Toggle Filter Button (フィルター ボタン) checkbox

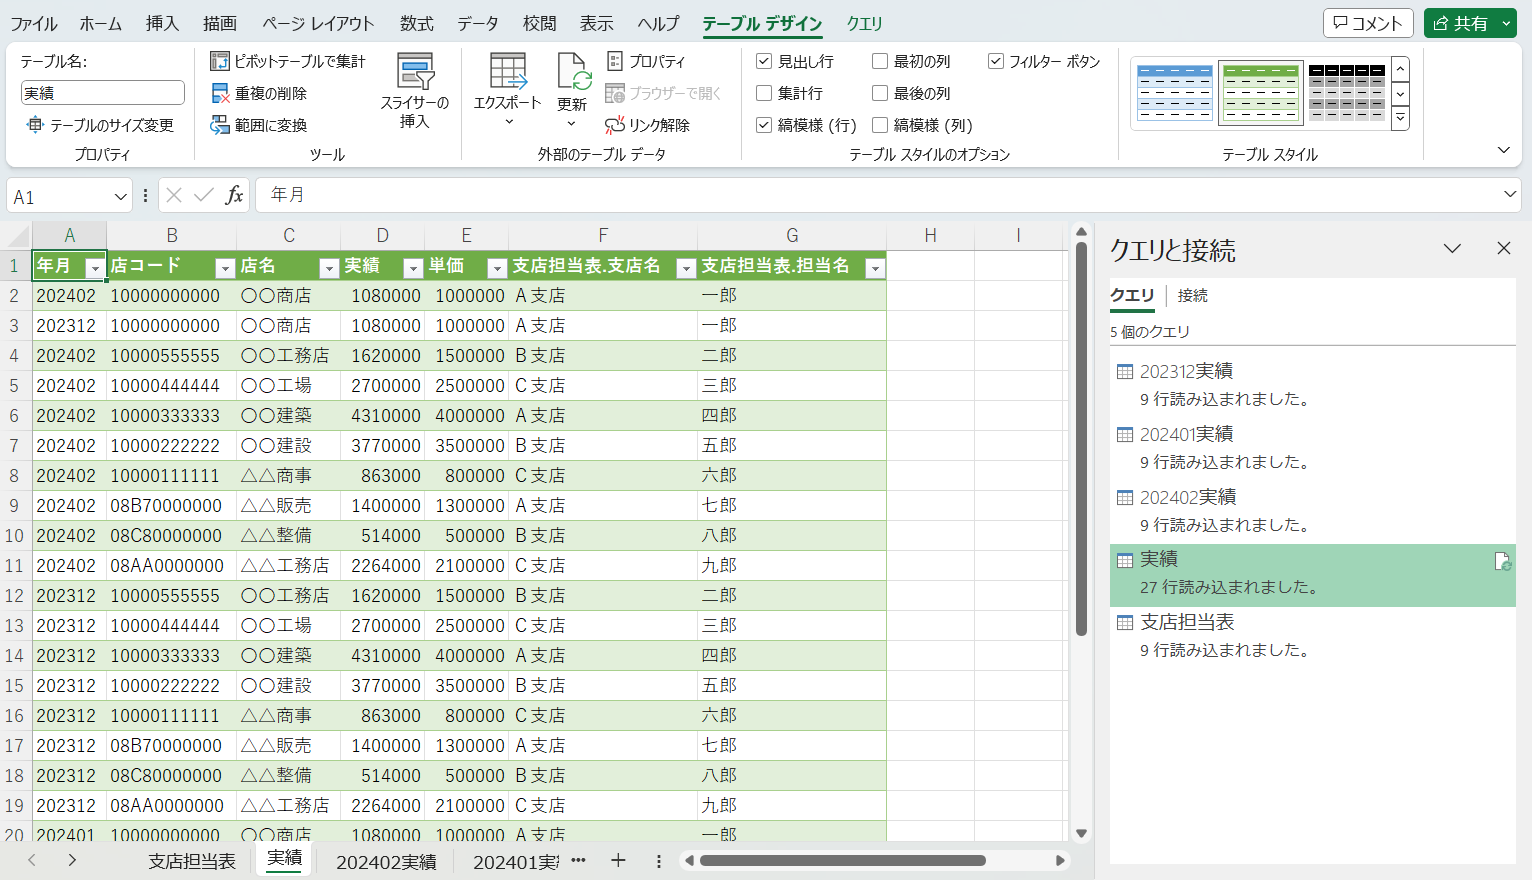[x=996, y=61]
